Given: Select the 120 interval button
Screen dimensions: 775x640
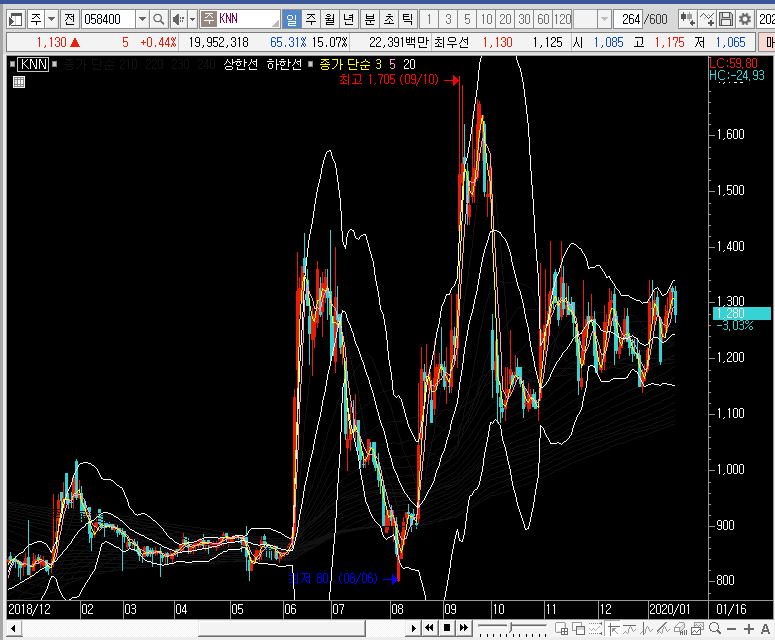Looking at the screenshot, I should tap(562, 20).
